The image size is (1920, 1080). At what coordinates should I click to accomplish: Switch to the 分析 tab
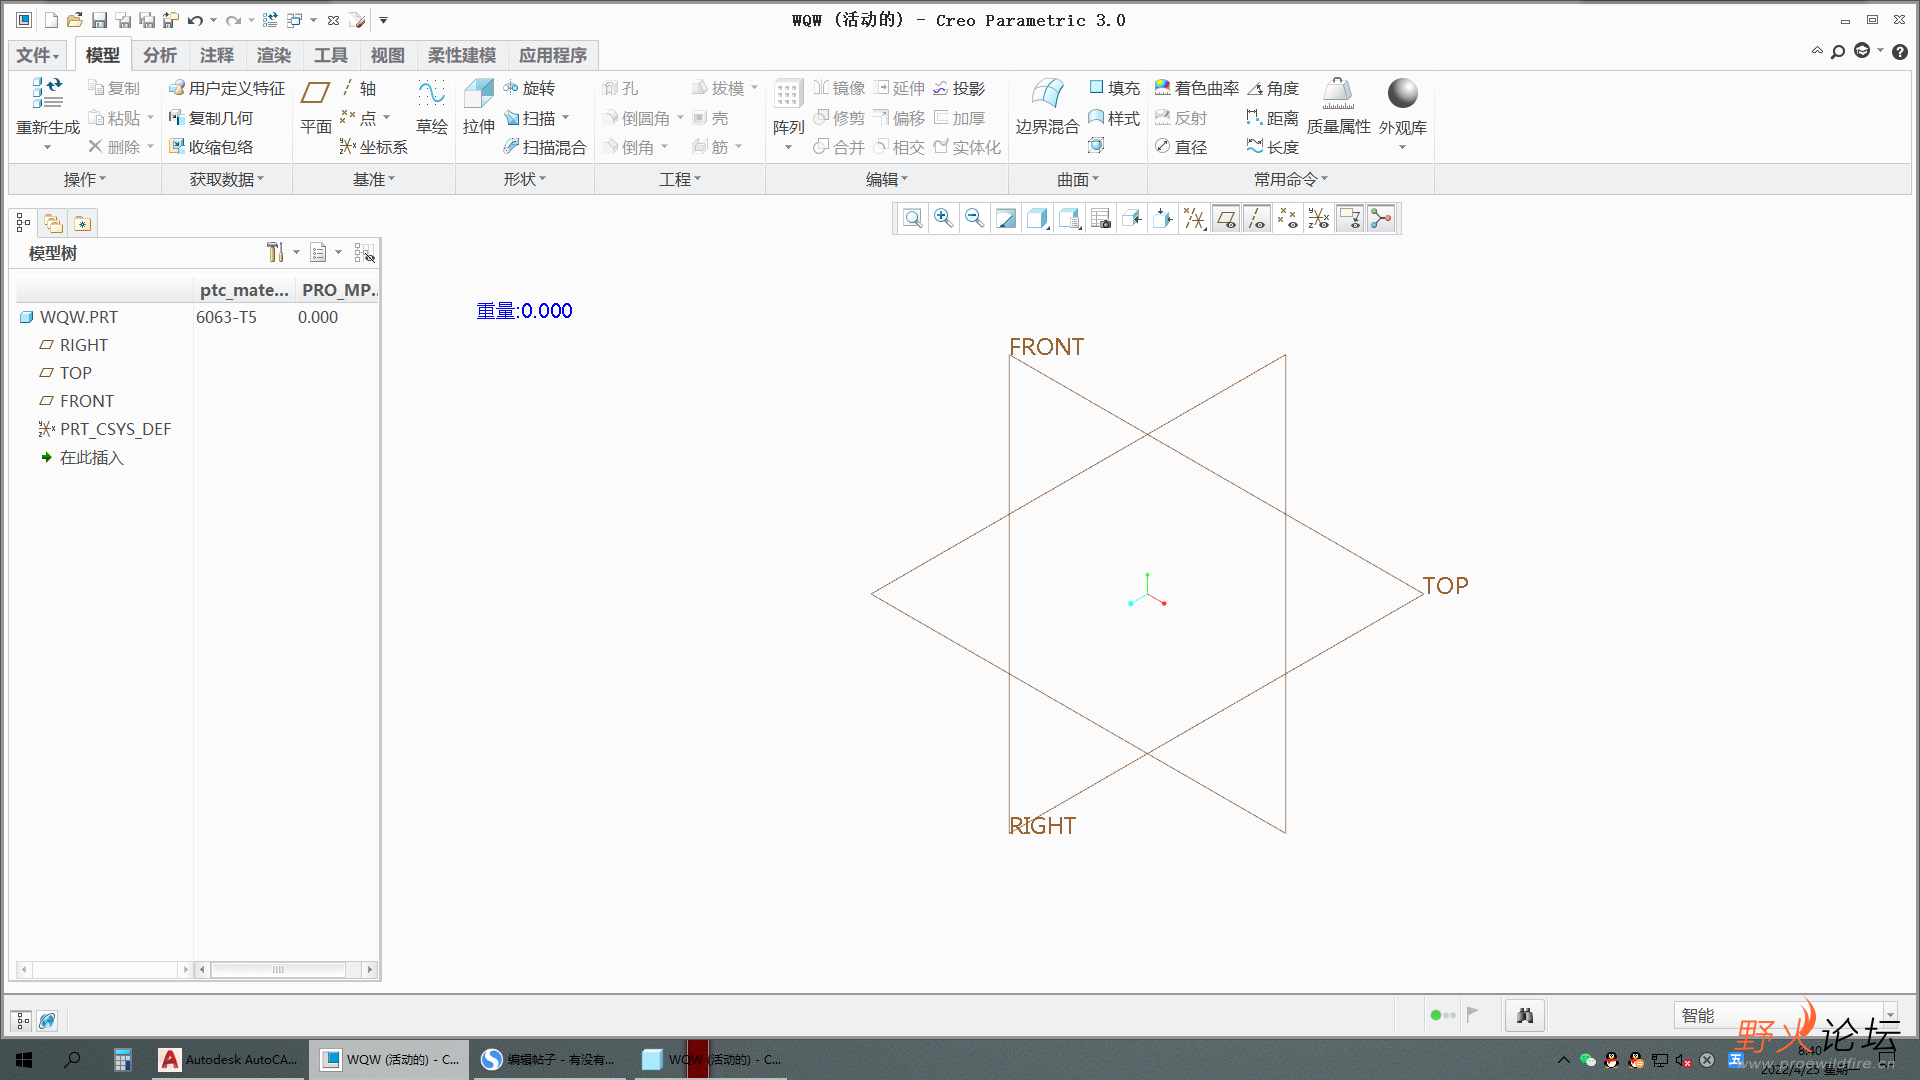click(160, 55)
